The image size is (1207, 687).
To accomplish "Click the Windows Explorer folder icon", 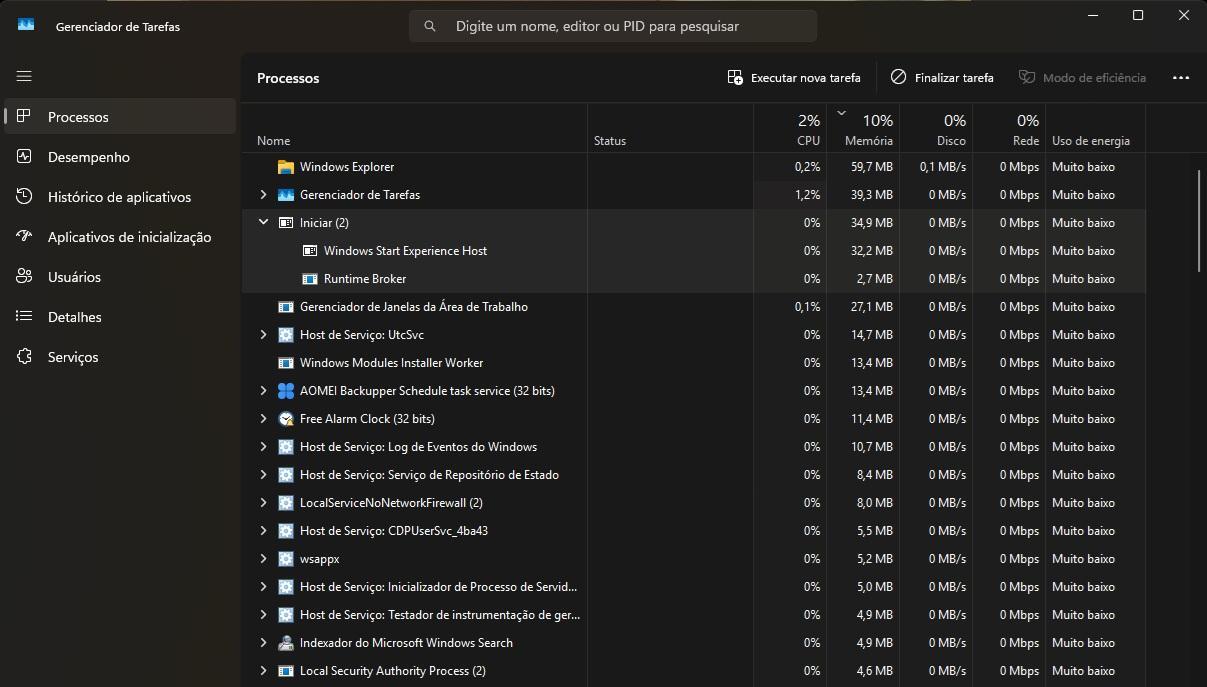I will [286, 167].
